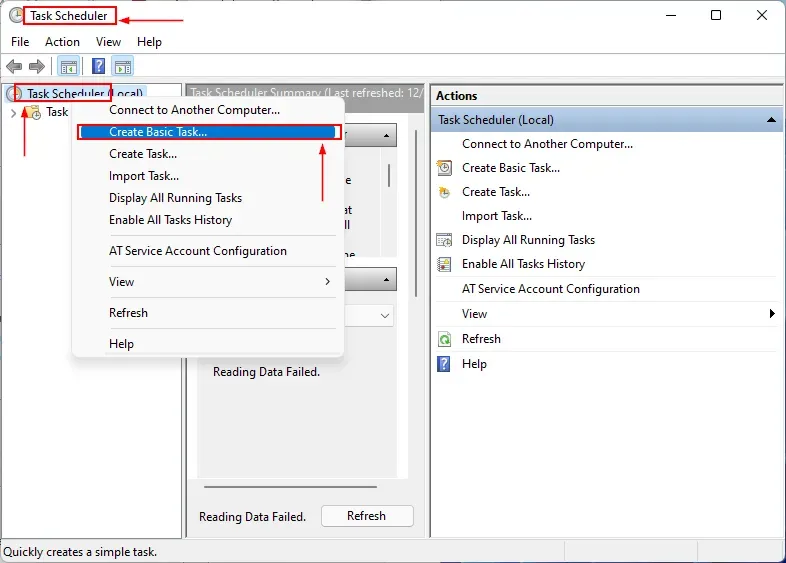Choose Import Task... from the context menu

click(x=144, y=176)
